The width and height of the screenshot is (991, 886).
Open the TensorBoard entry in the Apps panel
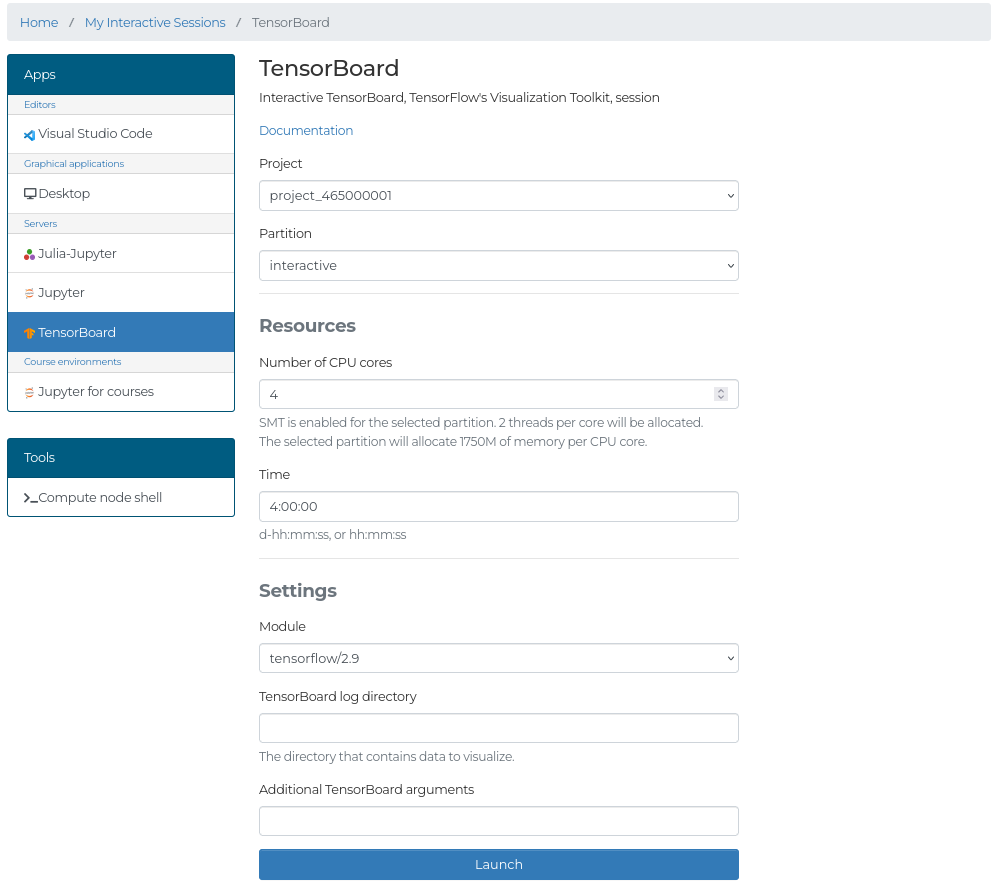(78, 331)
